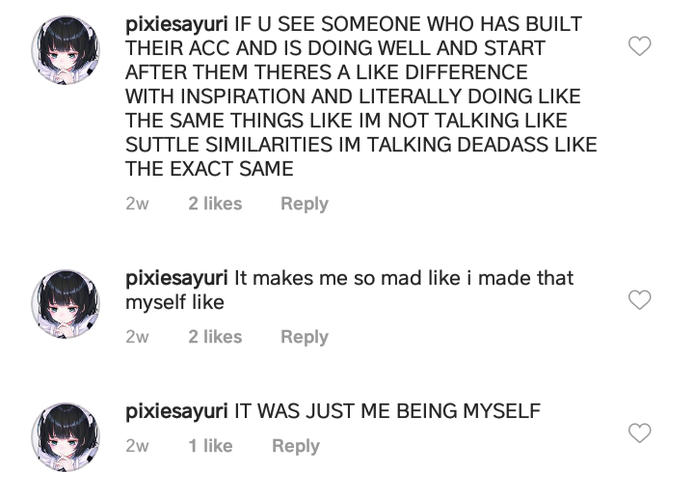The height and width of the screenshot is (500, 694).
Task: Open the pixiesayuri username on the first comment
Action: 177,23
